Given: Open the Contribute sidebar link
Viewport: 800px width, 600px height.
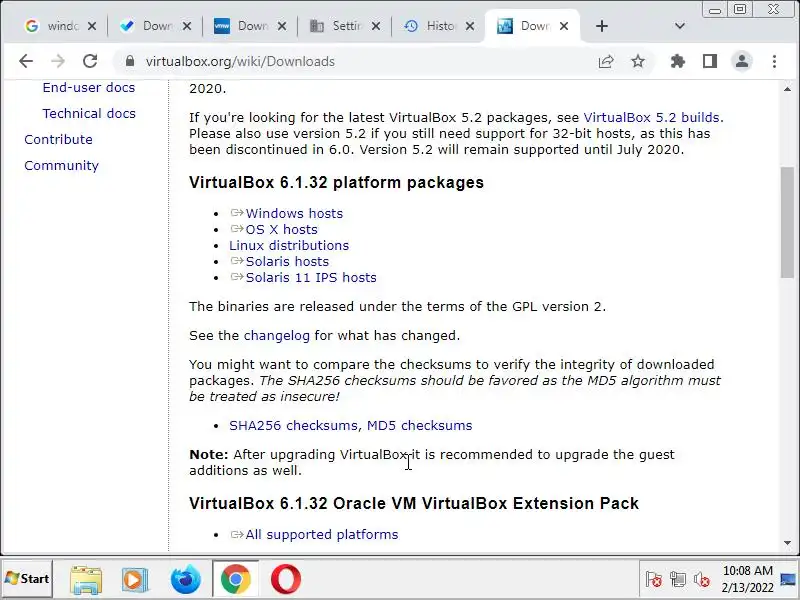Looking at the screenshot, I should click(58, 139).
